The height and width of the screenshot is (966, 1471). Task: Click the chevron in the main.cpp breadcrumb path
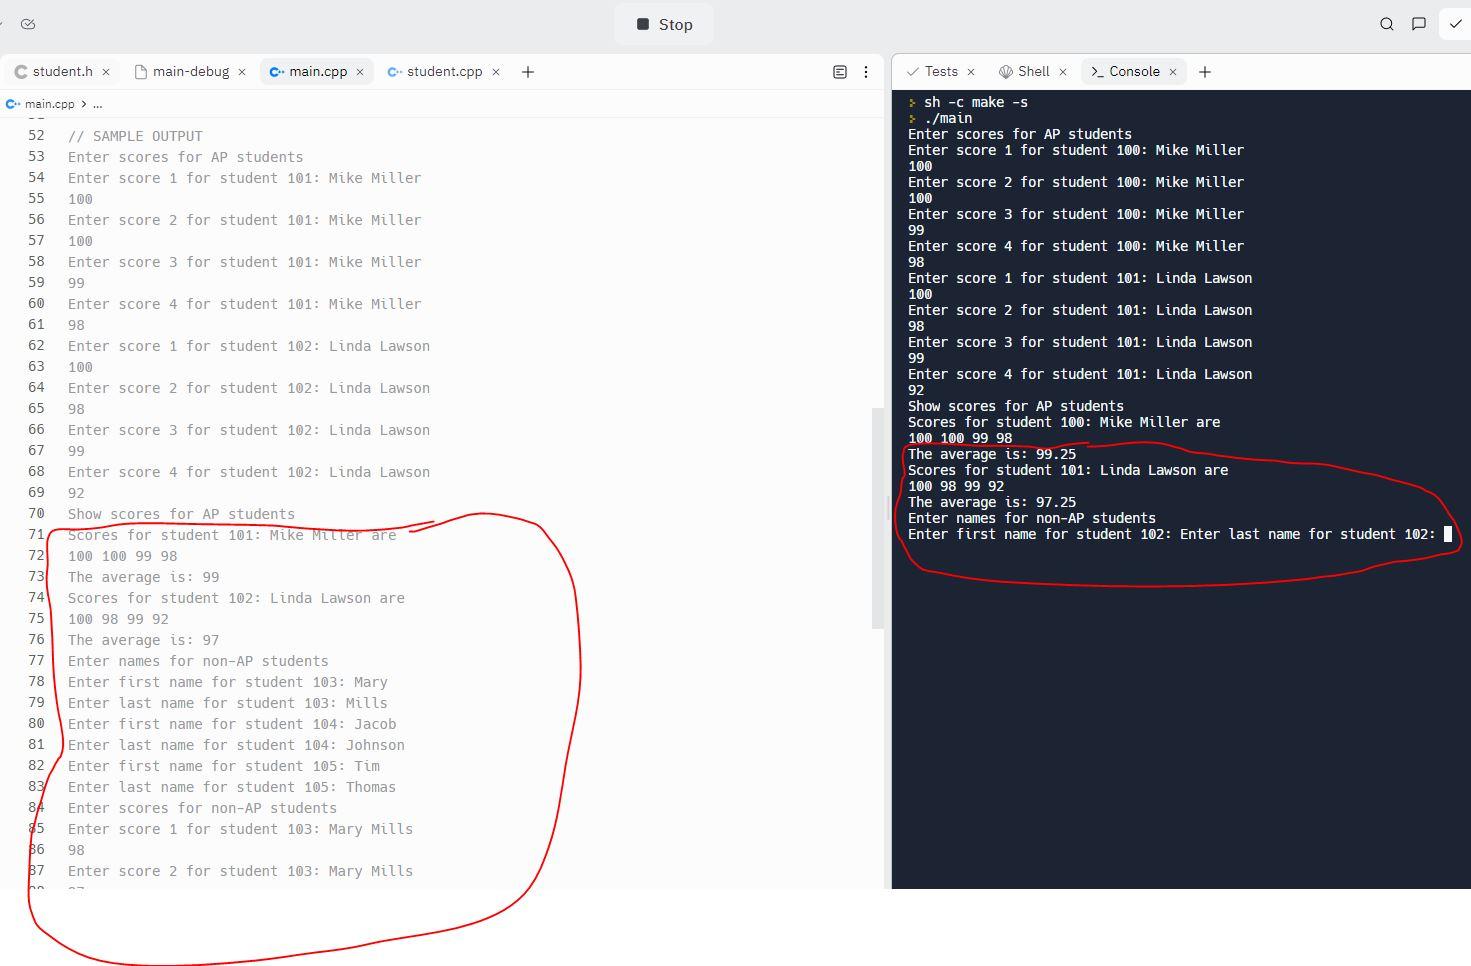85,103
